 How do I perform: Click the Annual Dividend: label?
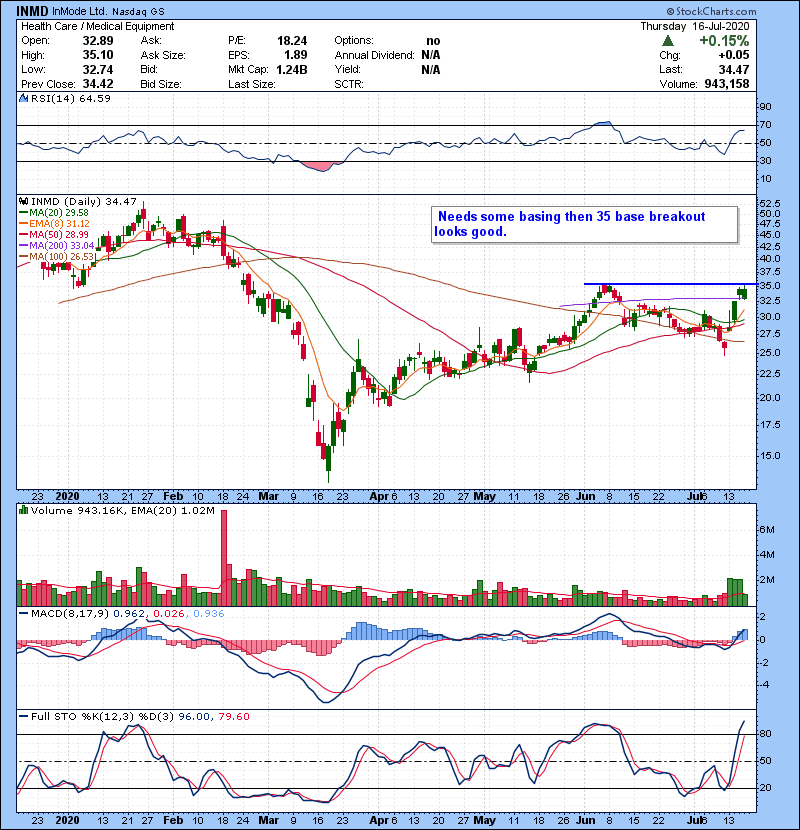(374, 55)
